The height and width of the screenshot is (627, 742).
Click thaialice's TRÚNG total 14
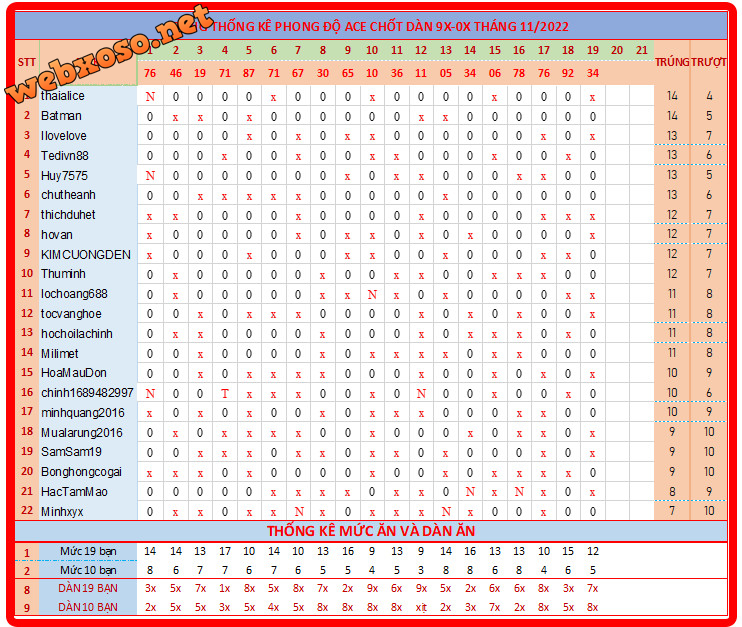[672, 96]
